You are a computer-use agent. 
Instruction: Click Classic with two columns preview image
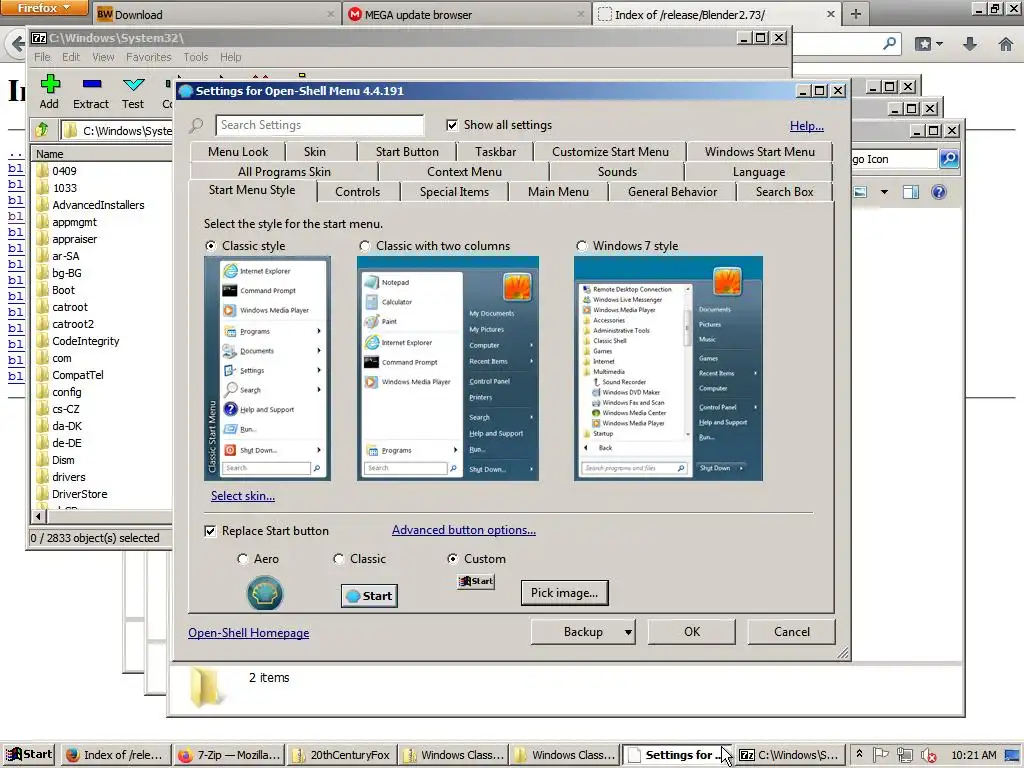(448, 368)
